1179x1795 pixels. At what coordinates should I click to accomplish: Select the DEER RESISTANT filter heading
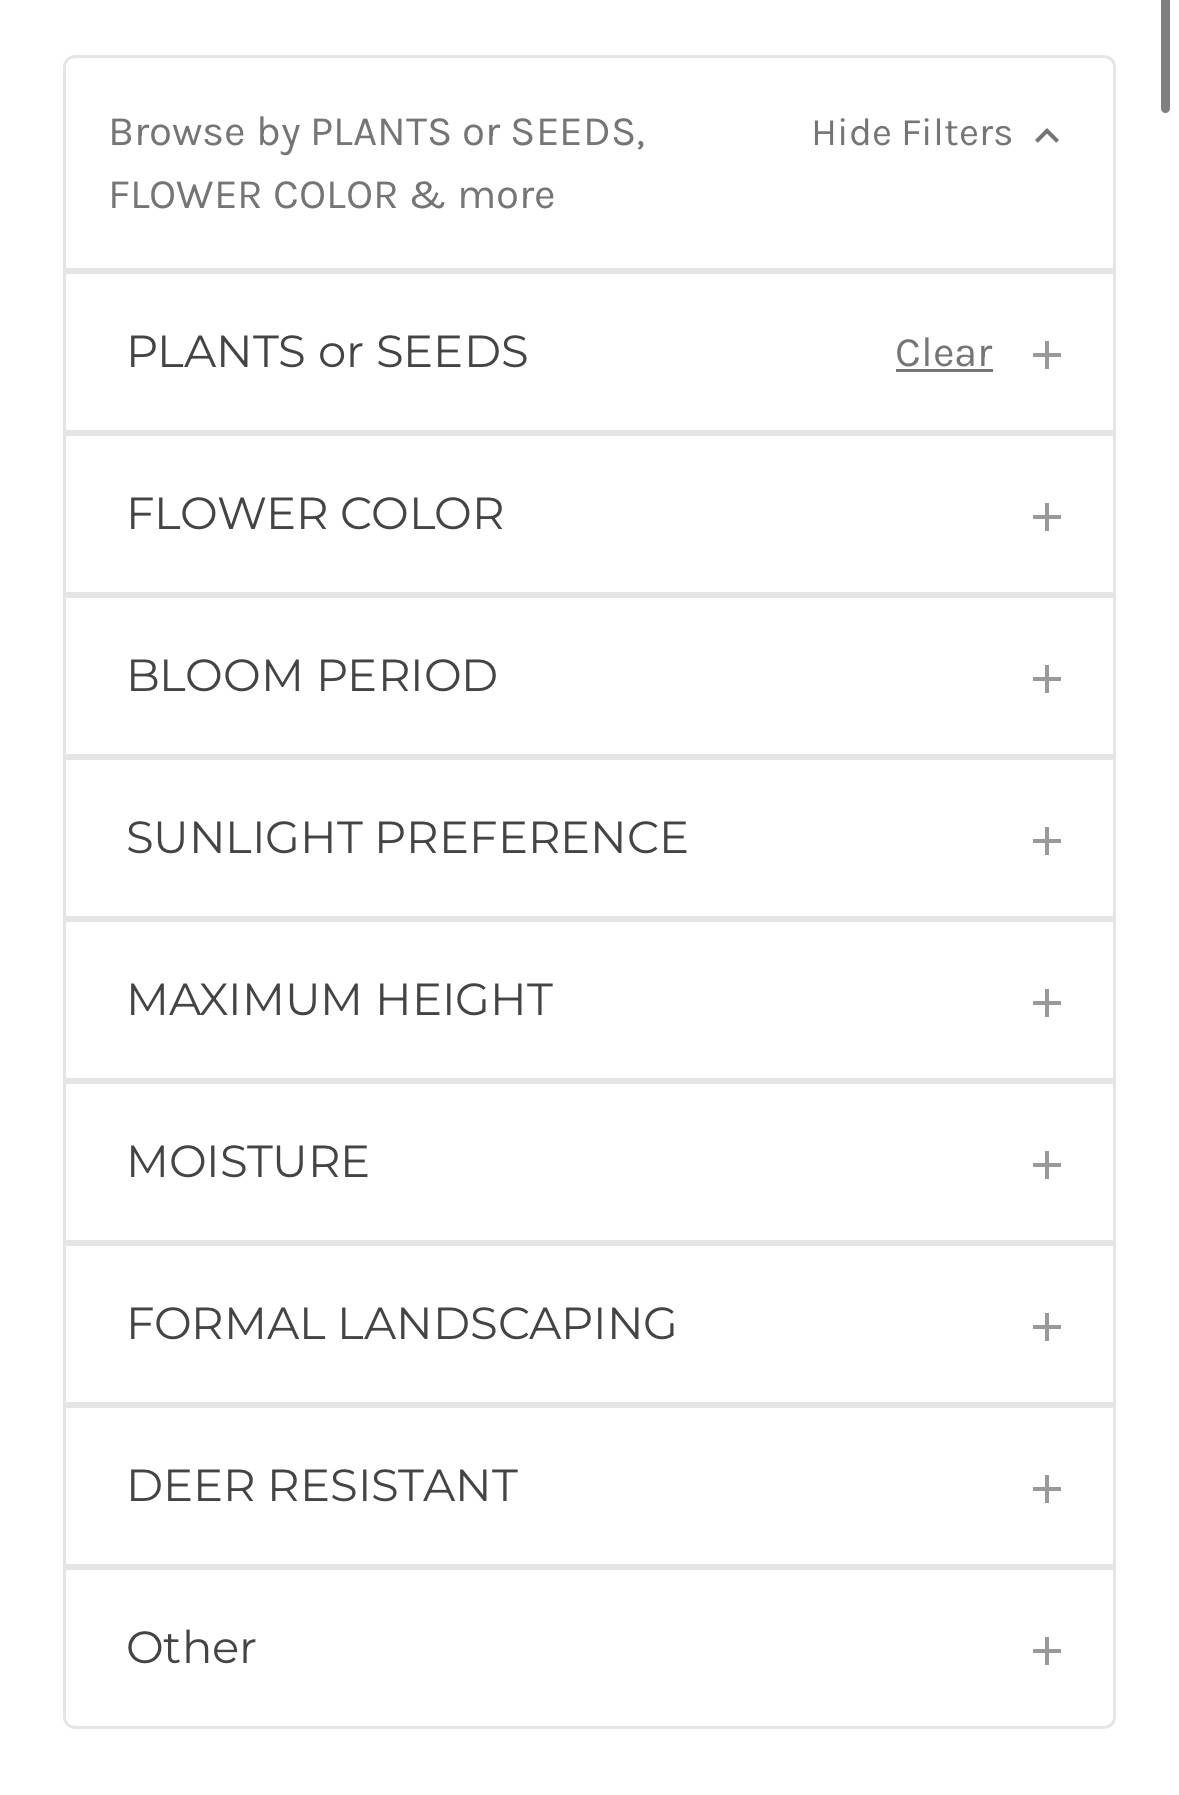(x=322, y=1486)
